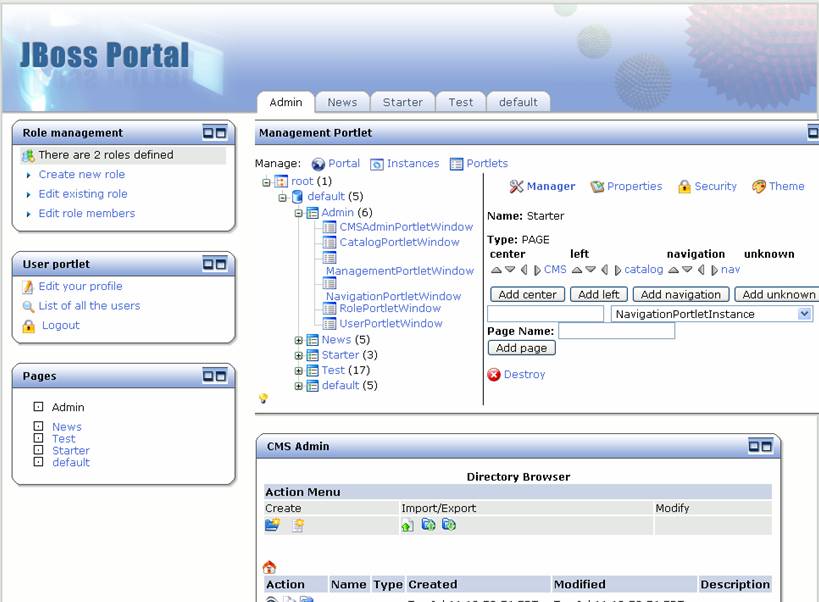The width and height of the screenshot is (819, 602).
Task: Open the Security padlock section
Action: coord(684,186)
